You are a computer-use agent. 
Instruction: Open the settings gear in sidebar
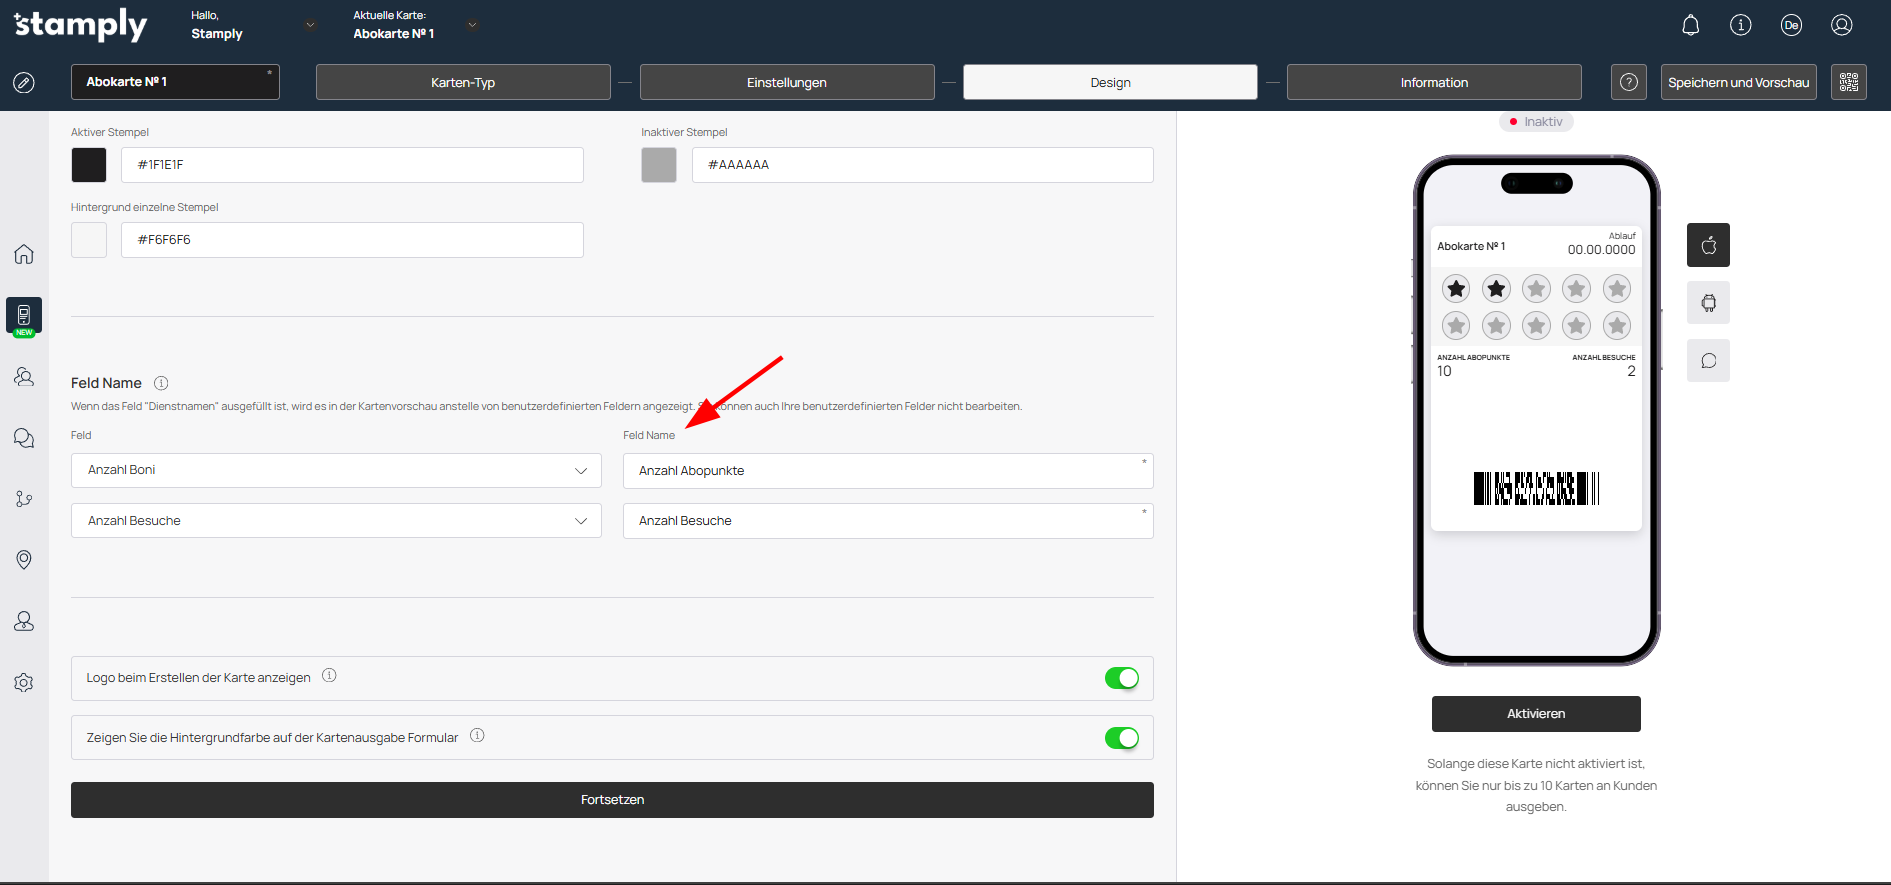(24, 683)
